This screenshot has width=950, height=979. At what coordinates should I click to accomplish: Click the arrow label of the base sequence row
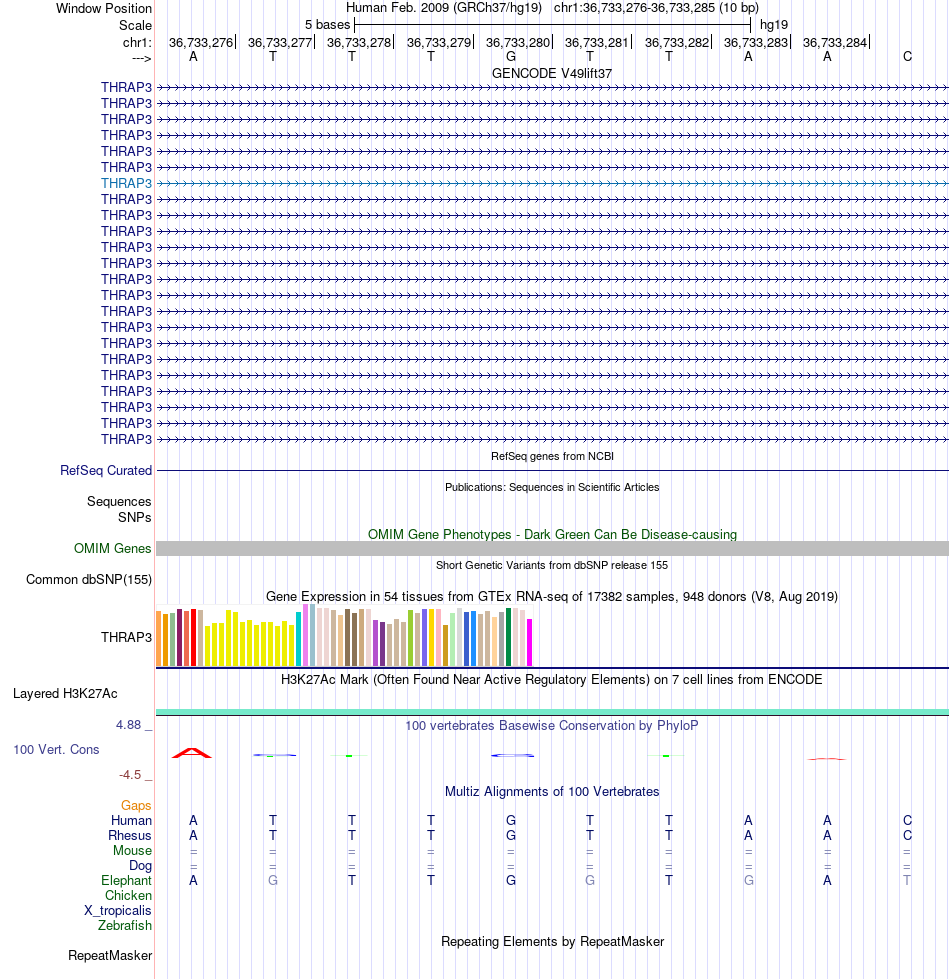[142, 59]
